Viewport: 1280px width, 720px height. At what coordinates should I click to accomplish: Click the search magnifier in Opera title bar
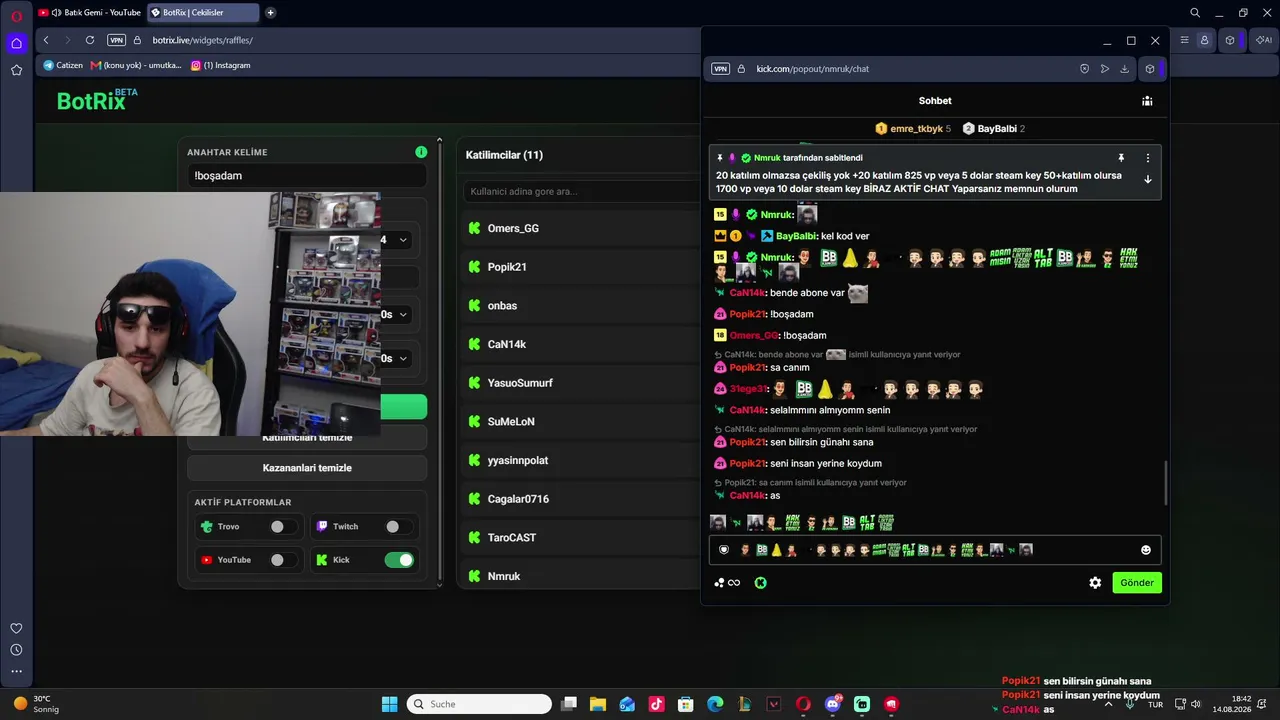pyautogui.click(x=1195, y=13)
